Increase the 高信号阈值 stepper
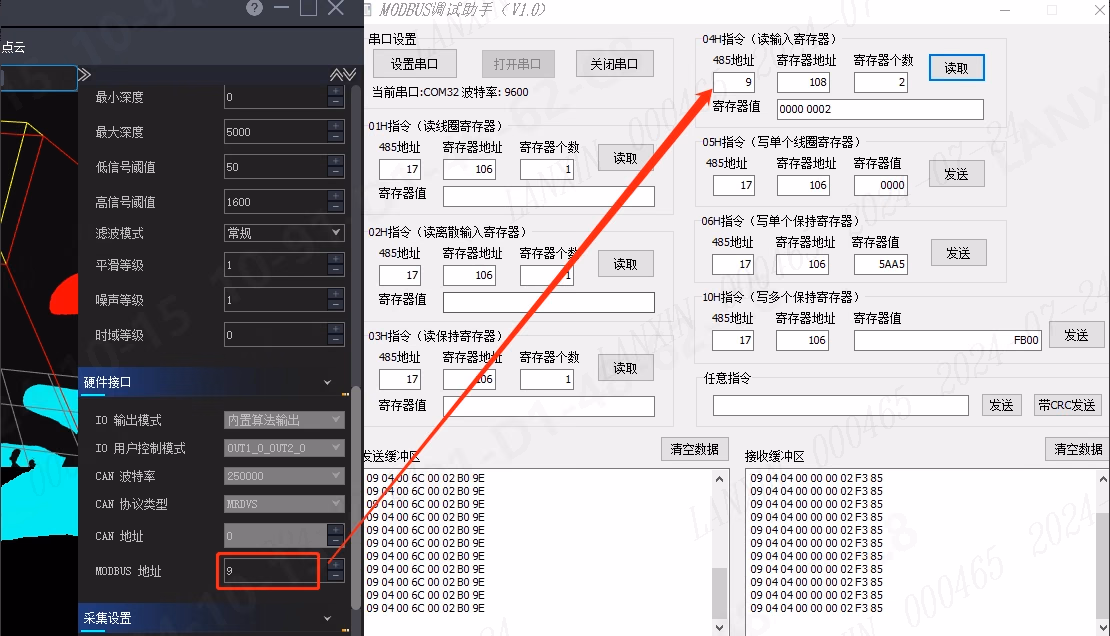The image size is (1110, 636). tap(336, 196)
